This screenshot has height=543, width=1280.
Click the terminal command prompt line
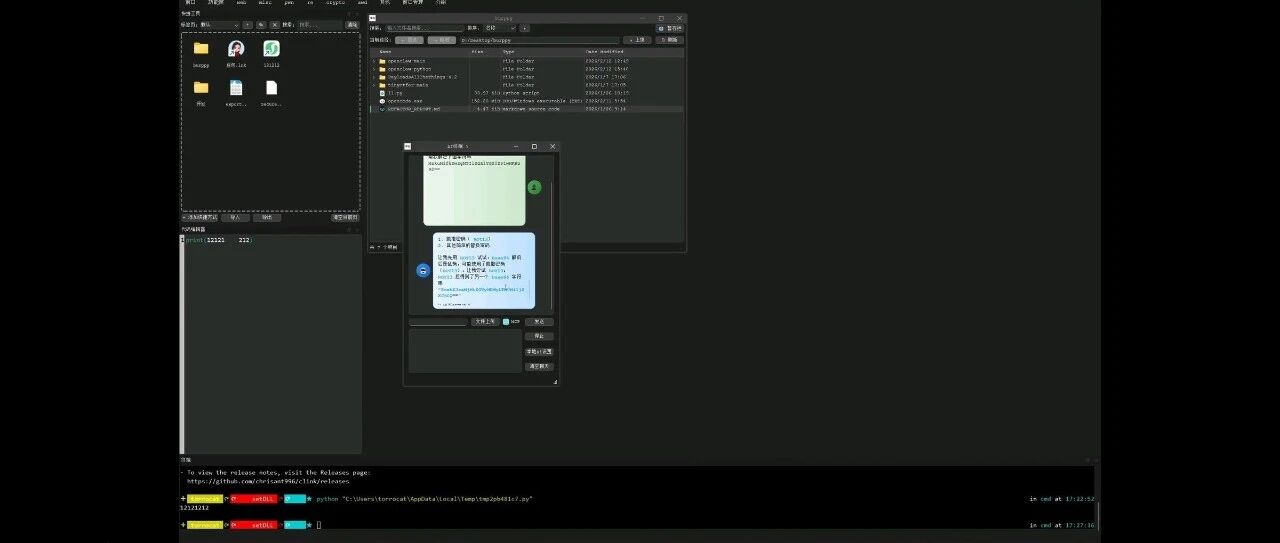tap(250, 525)
